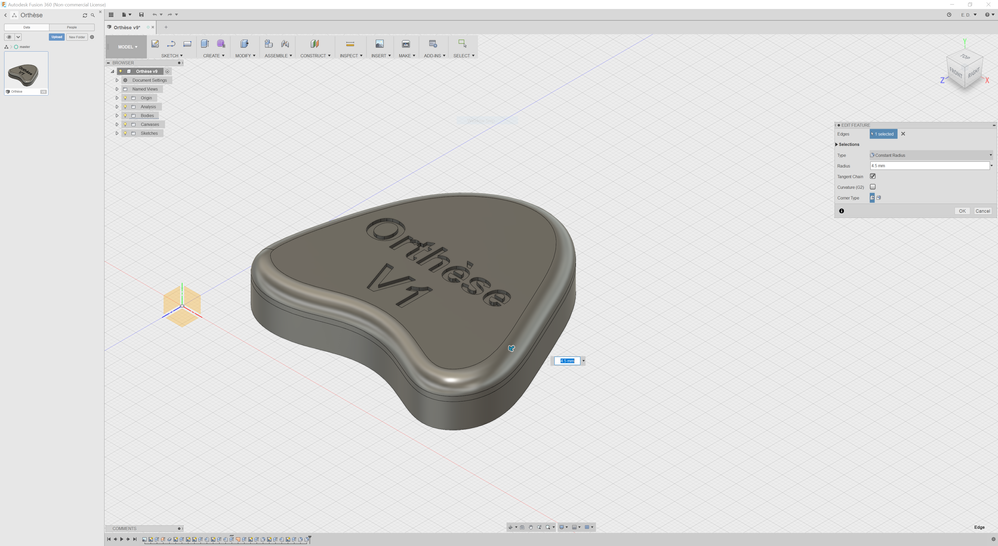The width and height of the screenshot is (998, 546).
Task: Click the purple Create Form icon
Action: (x=221, y=44)
